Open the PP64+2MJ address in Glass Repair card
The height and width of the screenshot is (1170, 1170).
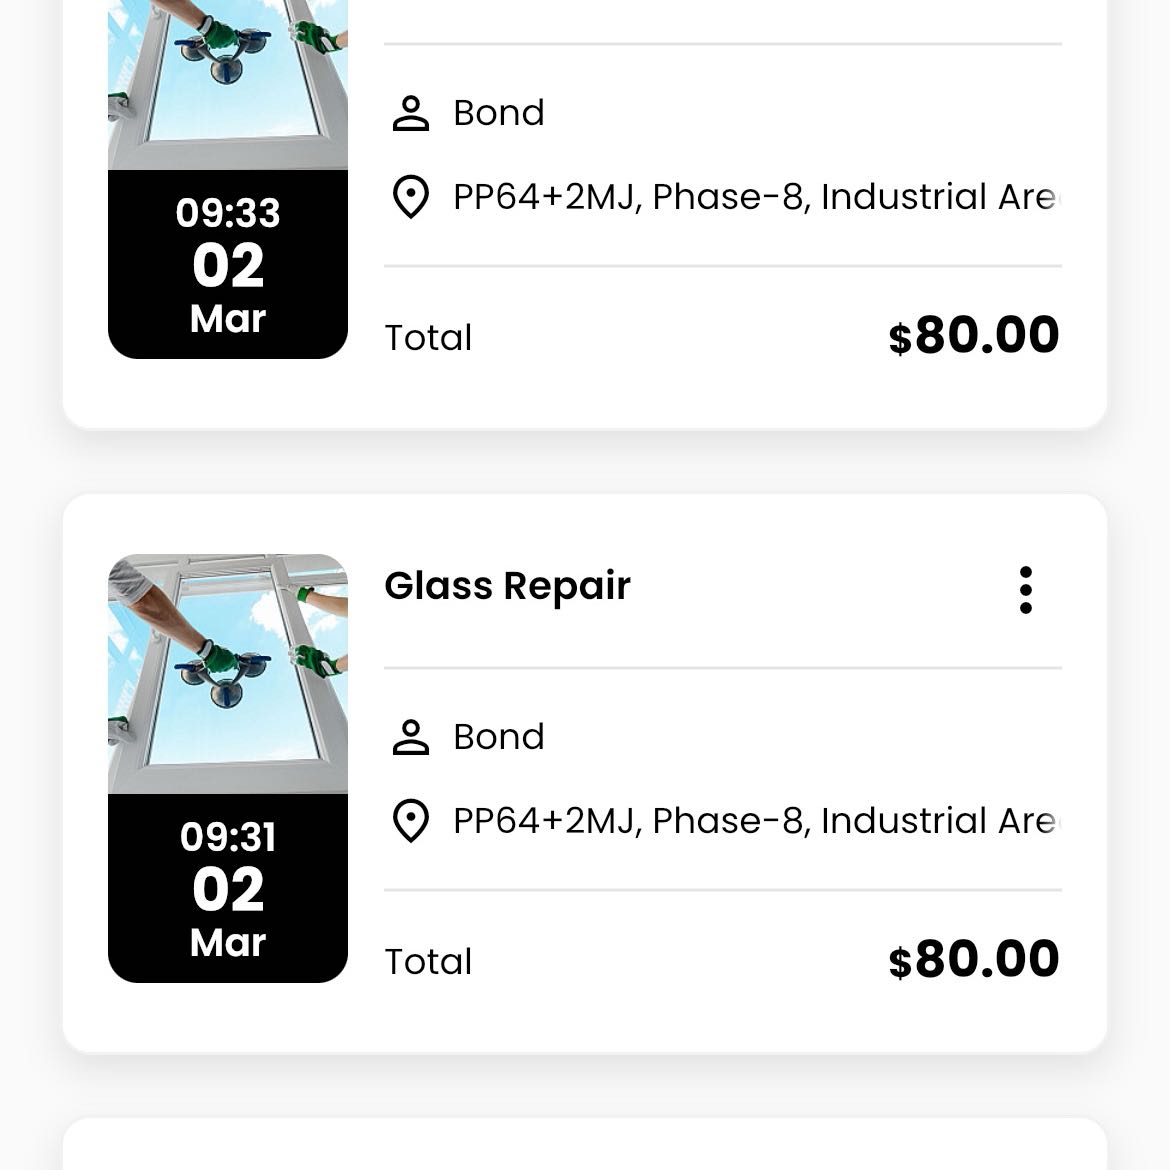pos(755,821)
